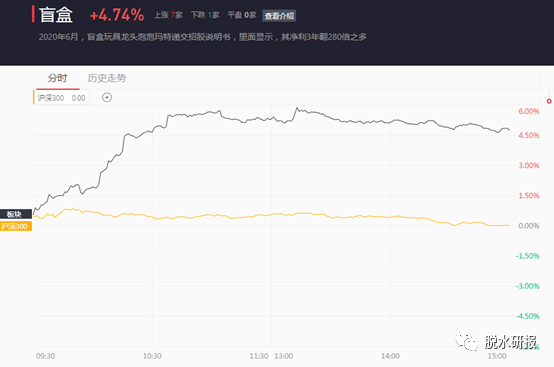
Task: Click 上涨 7家 rising count
Action: (169, 15)
